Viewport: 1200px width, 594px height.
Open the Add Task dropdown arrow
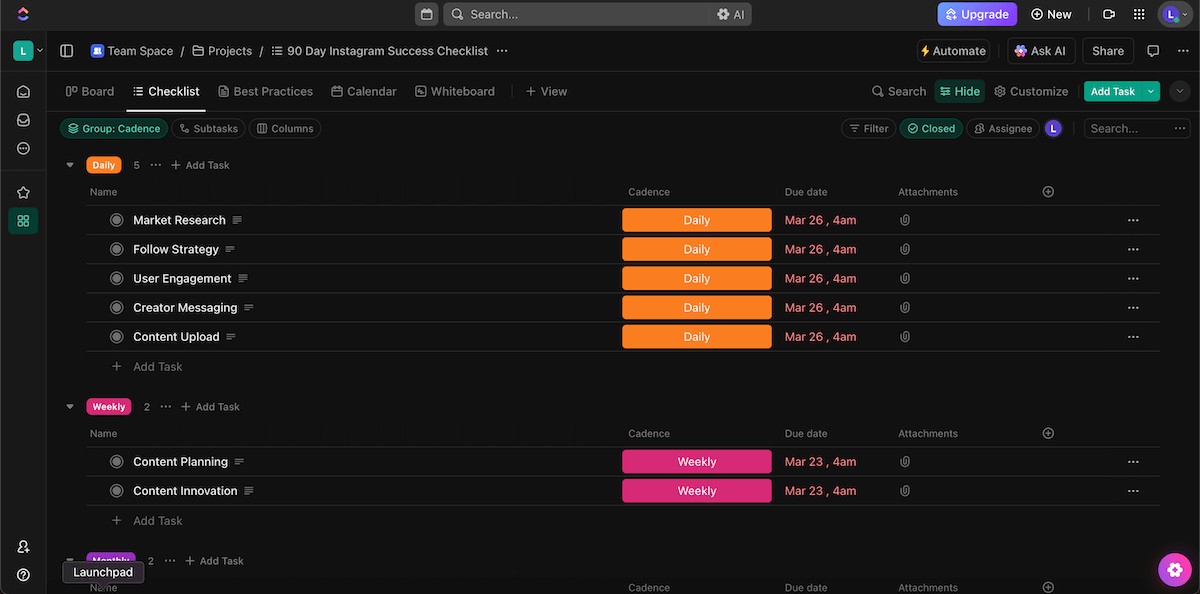(x=1151, y=91)
